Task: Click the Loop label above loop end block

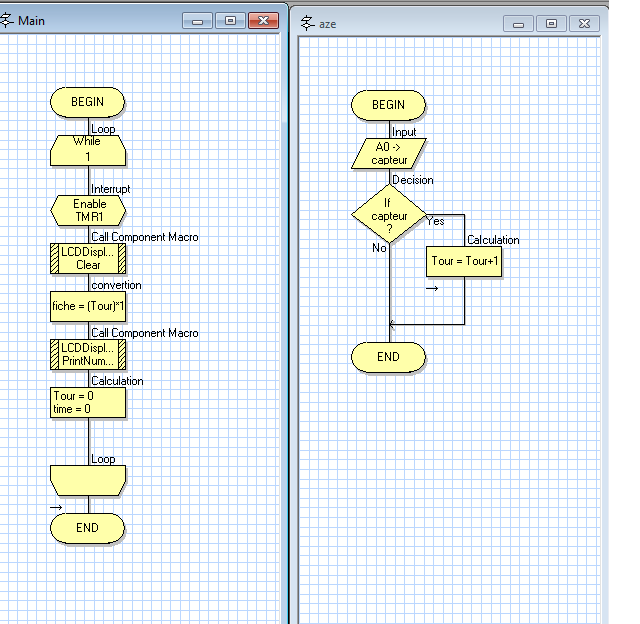Action: 103,460
